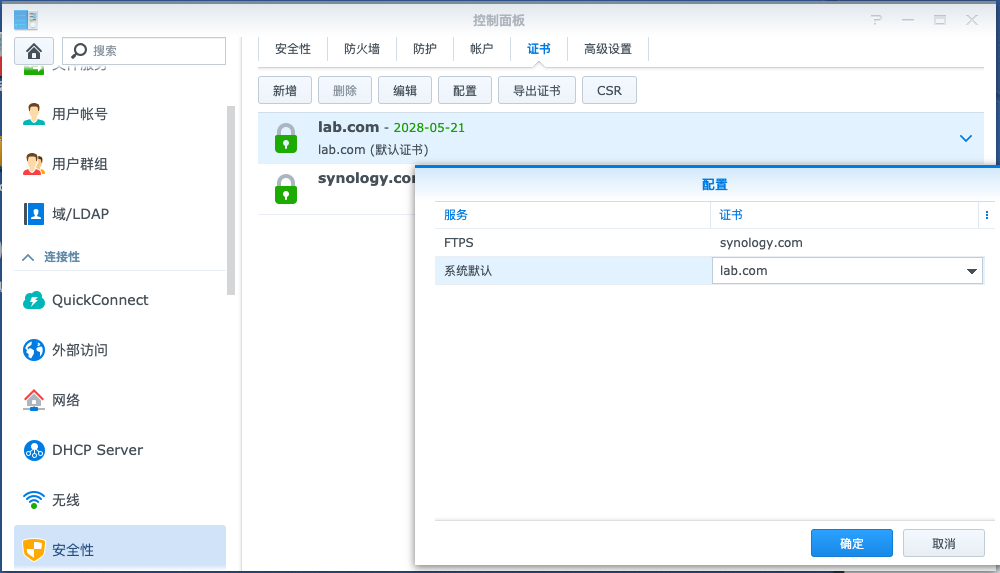Screen dimensions: 1000x573
Task: Click the search magnifier icon
Action: point(79,50)
